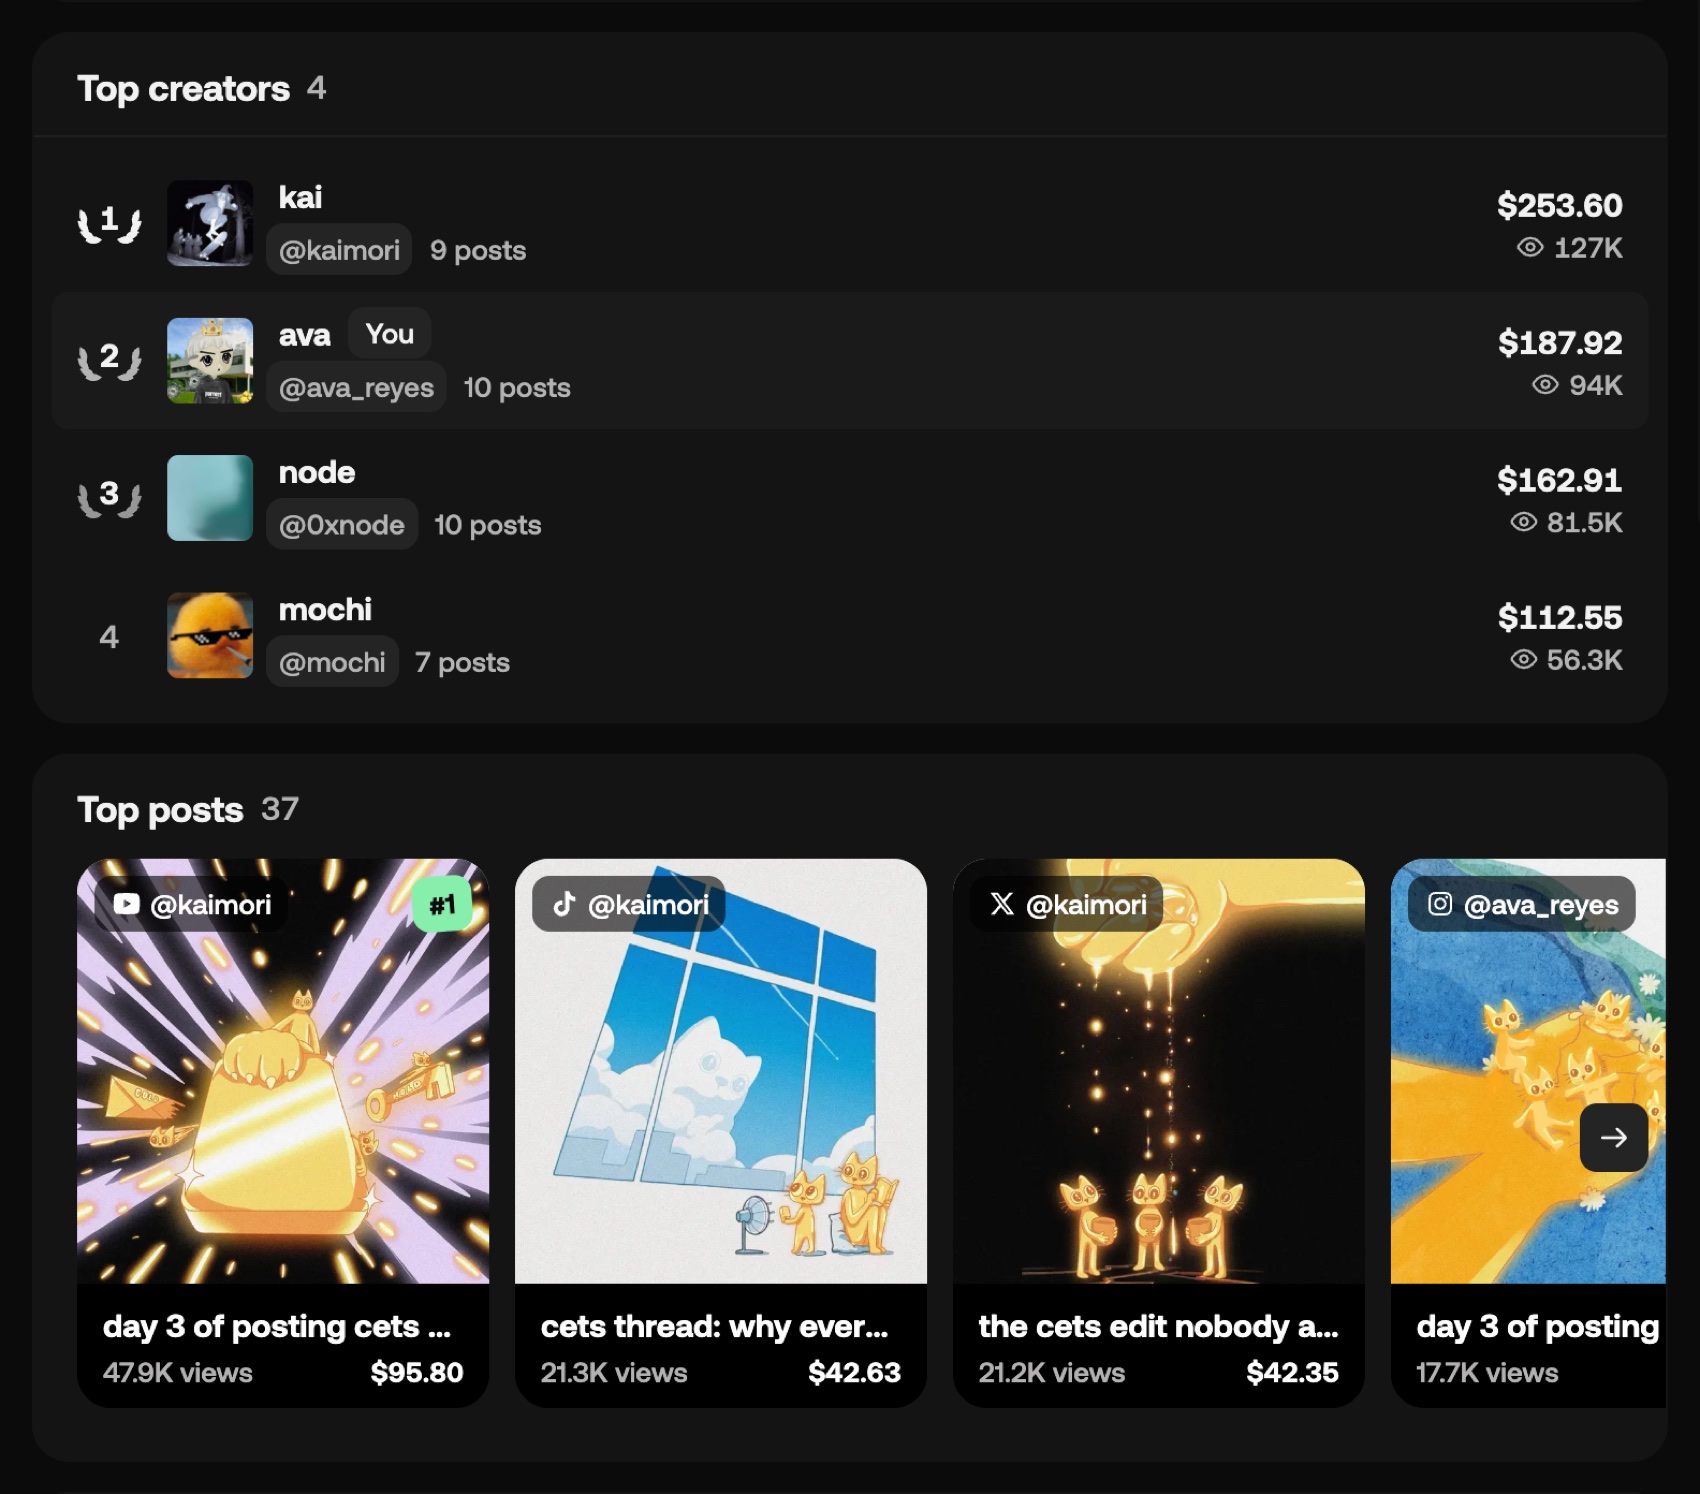
Task: Click the YouTube icon on first post
Action: (126, 904)
